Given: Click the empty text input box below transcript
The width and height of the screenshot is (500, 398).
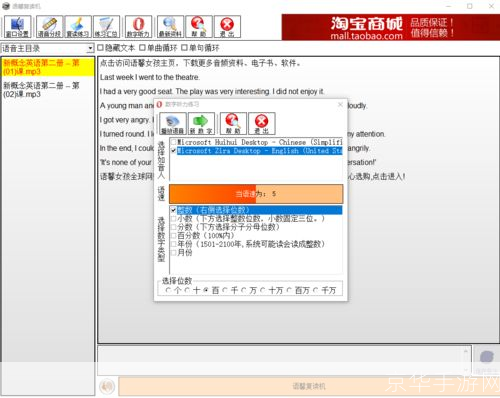Looking at the screenshot, I should coord(281,360).
